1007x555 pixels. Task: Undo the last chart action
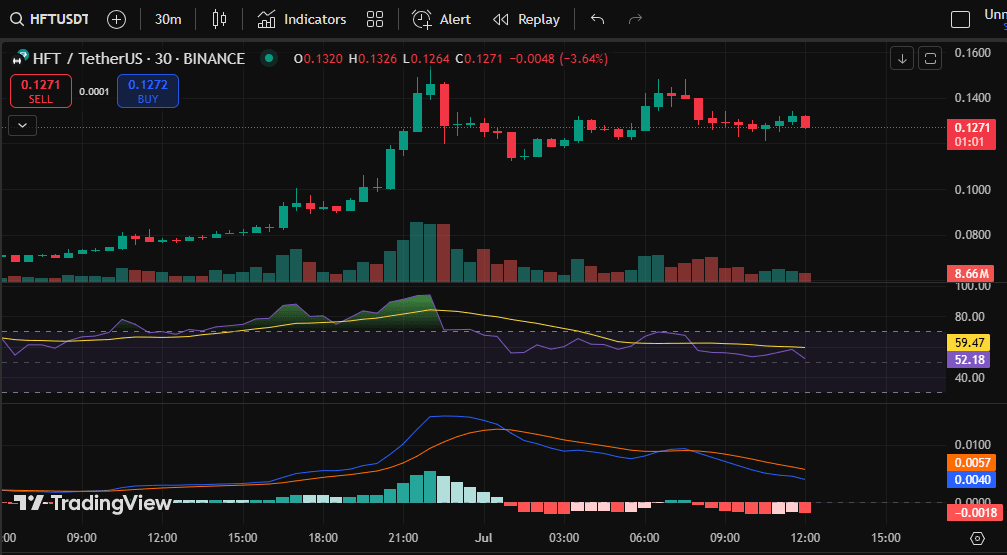(598, 19)
